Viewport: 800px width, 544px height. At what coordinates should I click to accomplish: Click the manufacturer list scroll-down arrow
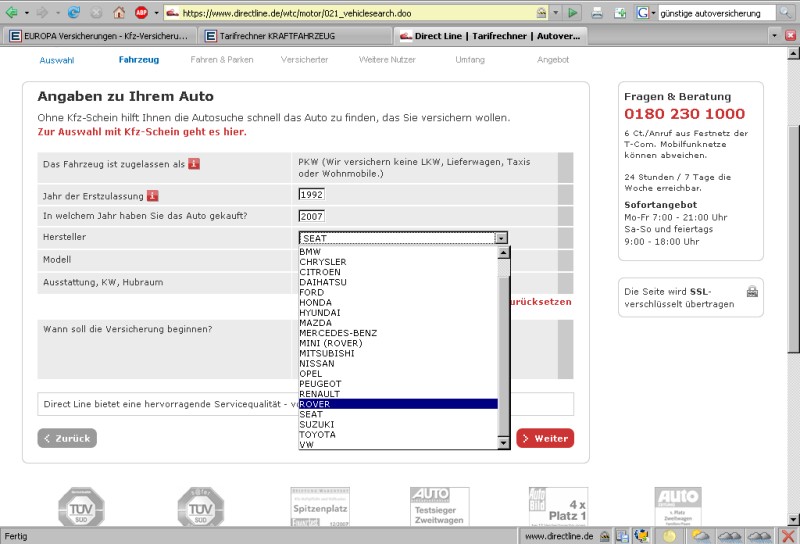(504, 443)
